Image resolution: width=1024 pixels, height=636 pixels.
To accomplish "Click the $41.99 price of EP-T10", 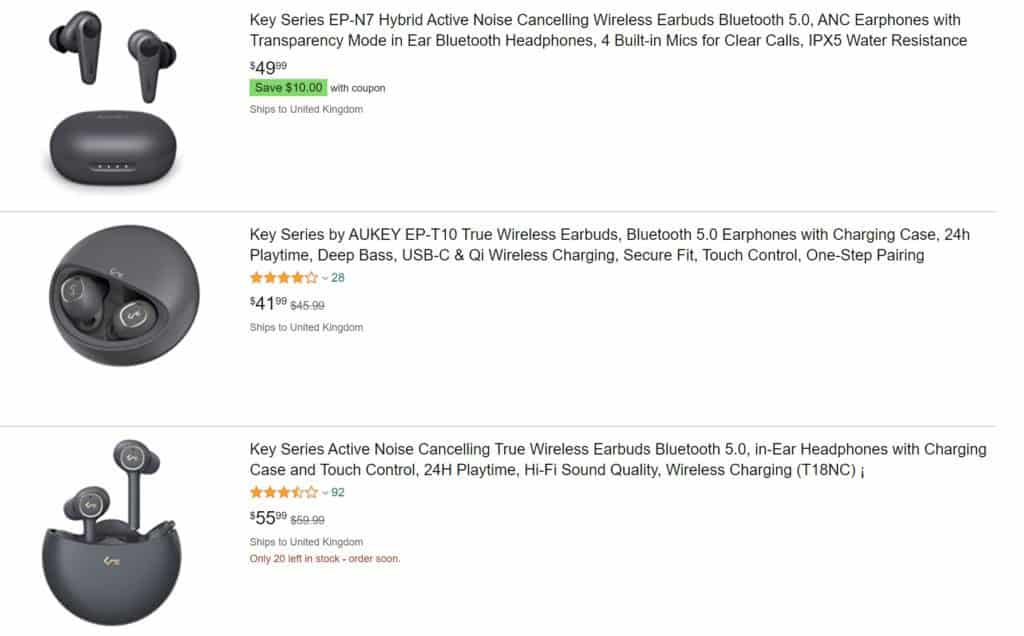I will pyautogui.click(x=267, y=303).
